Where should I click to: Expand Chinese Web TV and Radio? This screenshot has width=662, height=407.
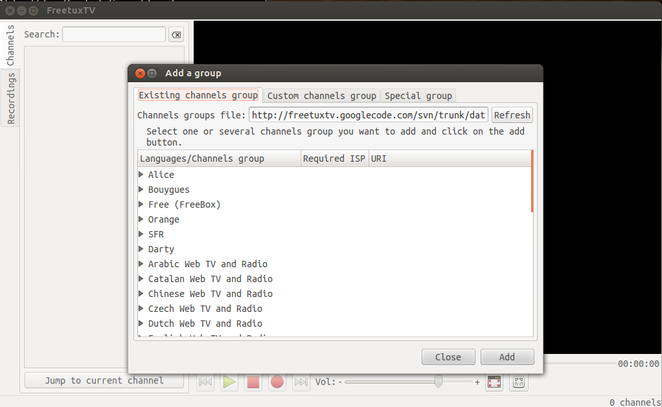[x=141, y=293]
